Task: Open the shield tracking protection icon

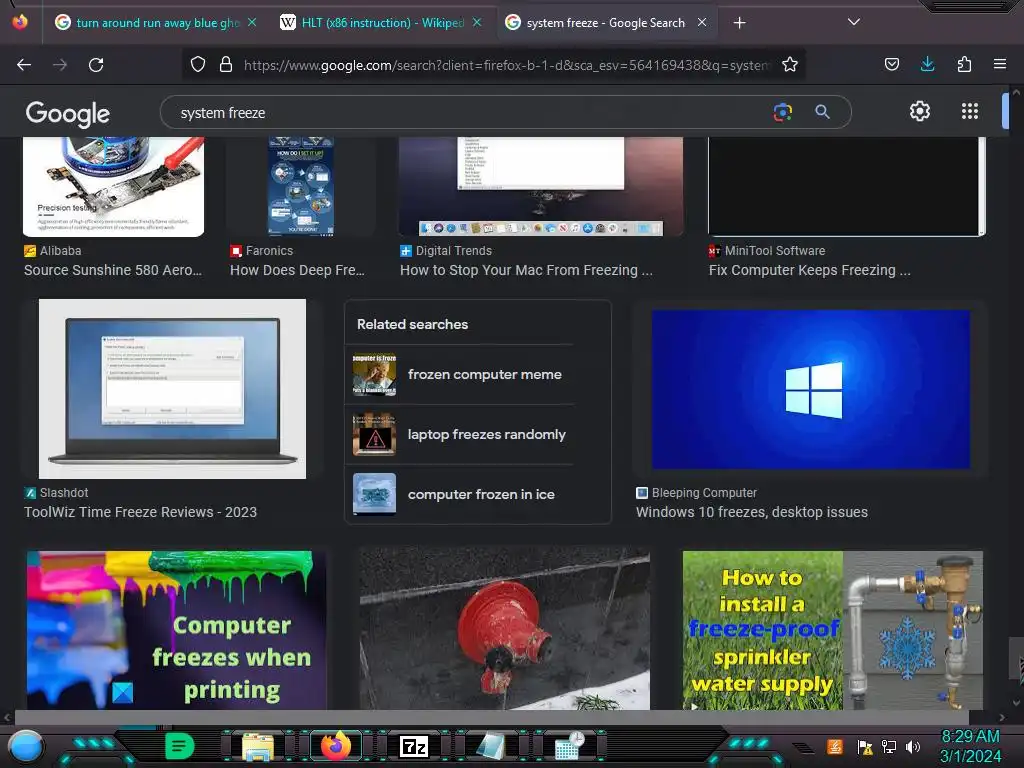Action: pyautogui.click(x=198, y=64)
